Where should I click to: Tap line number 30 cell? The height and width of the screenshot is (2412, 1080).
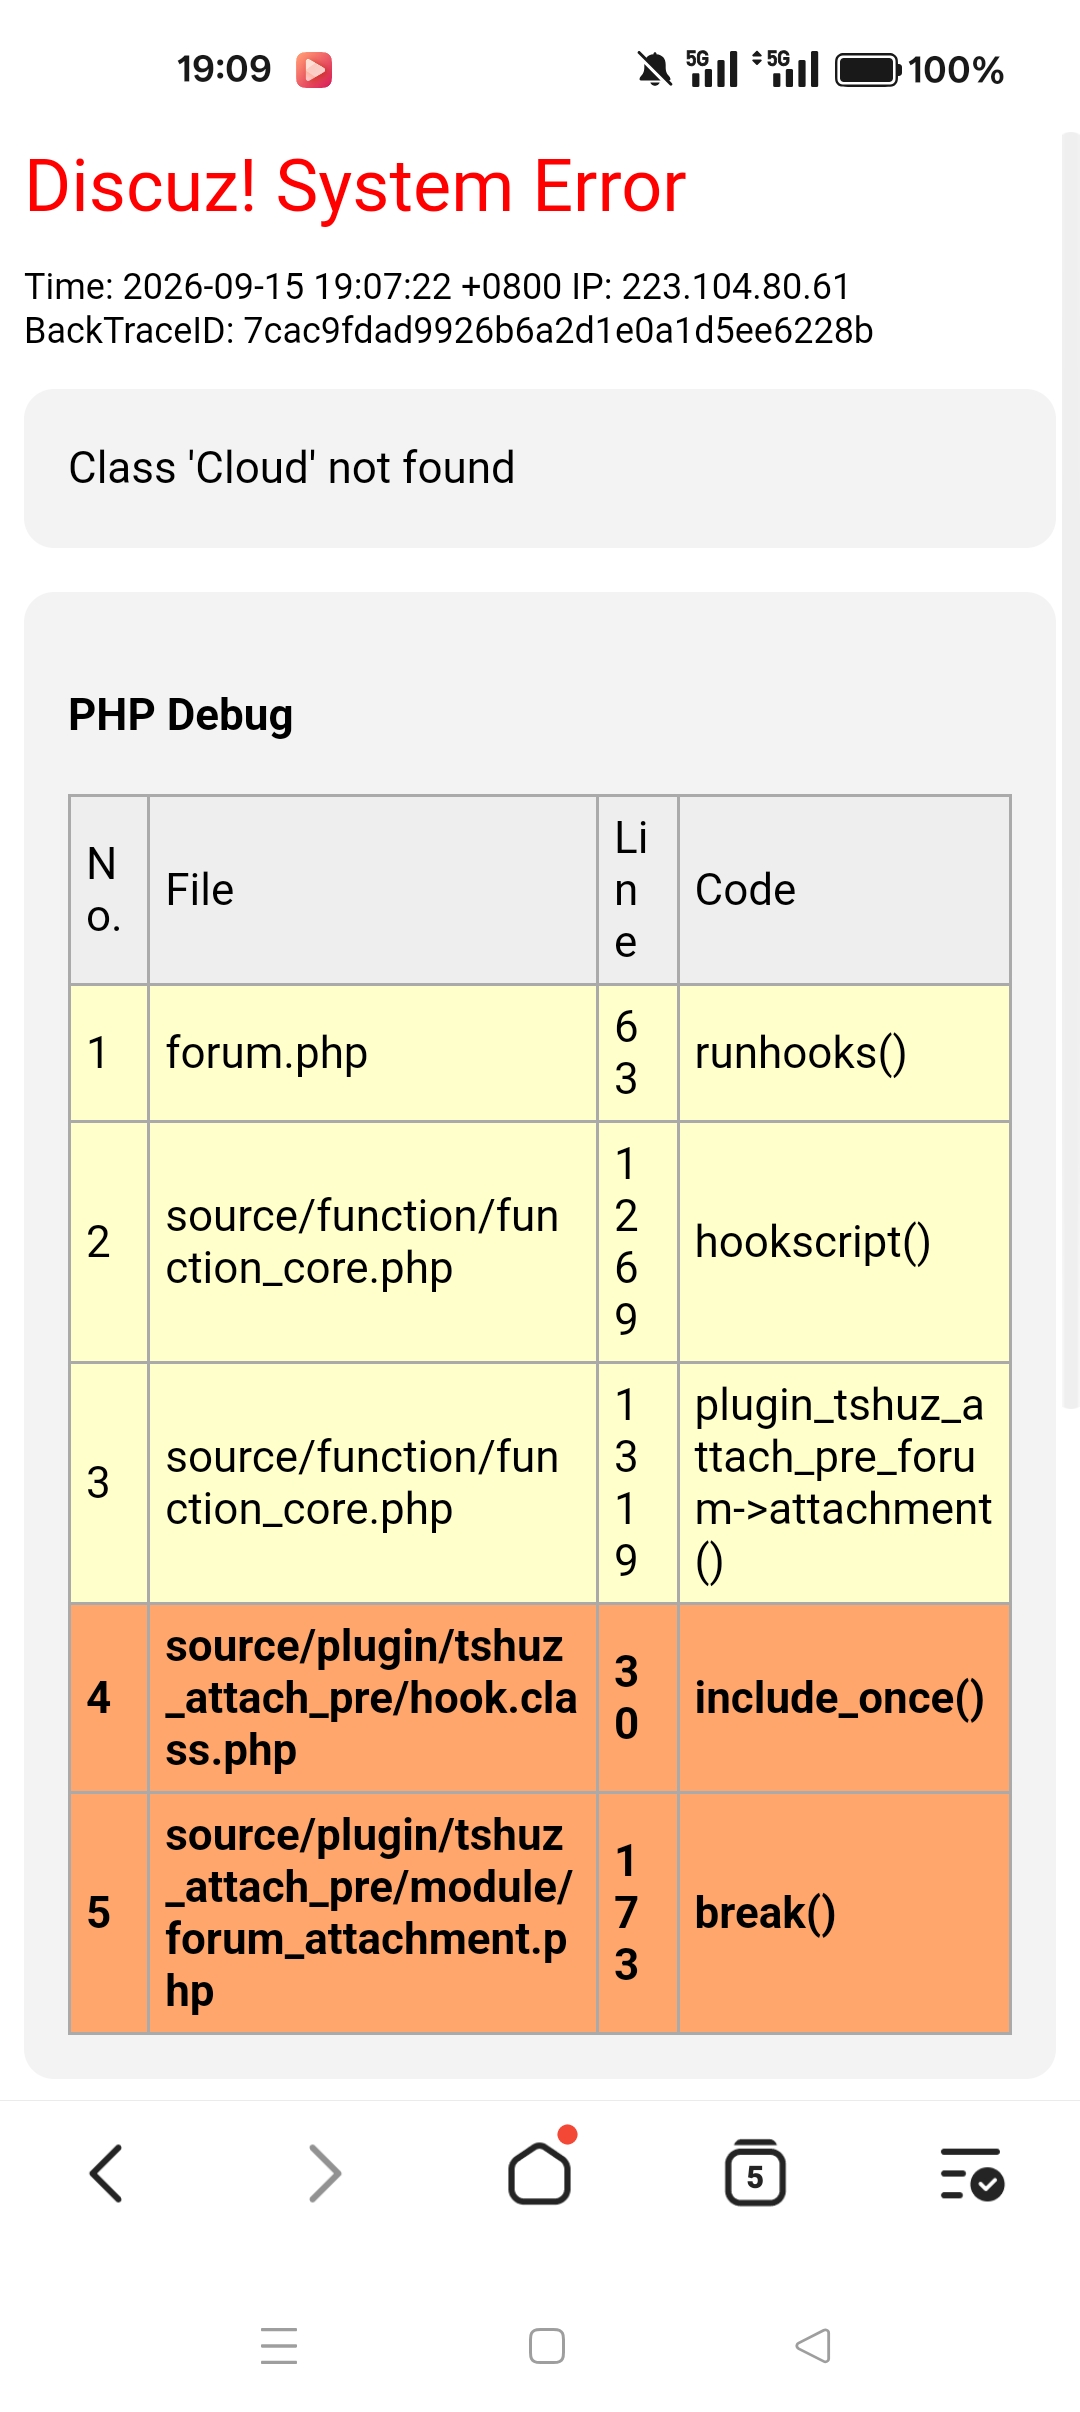pyautogui.click(x=638, y=1698)
